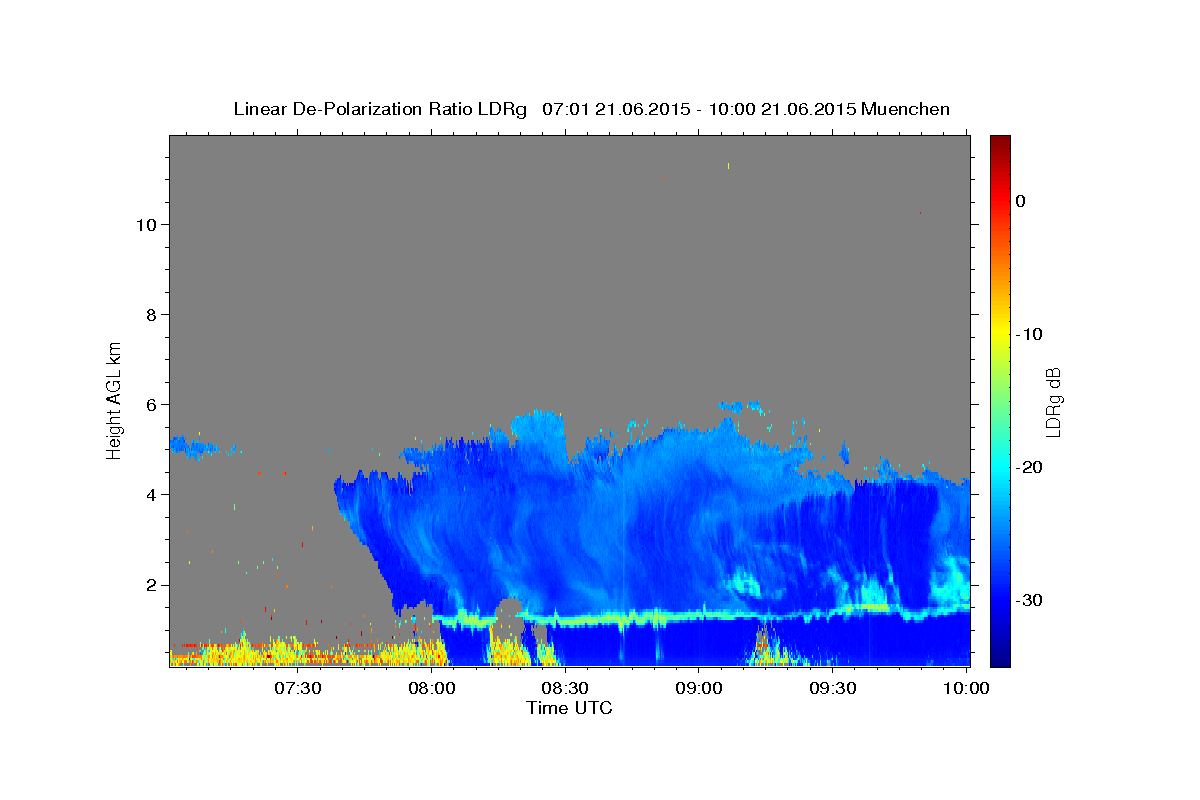Click the colorbar value label -30

click(x=1030, y=600)
